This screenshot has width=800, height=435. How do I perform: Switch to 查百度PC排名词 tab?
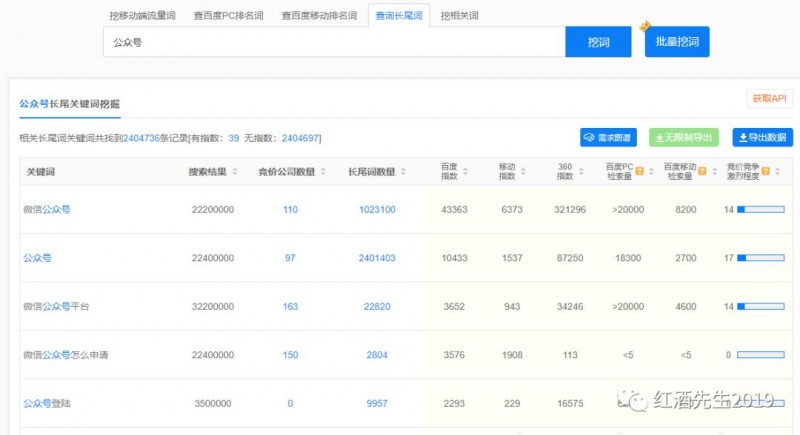click(x=229, y=16)
